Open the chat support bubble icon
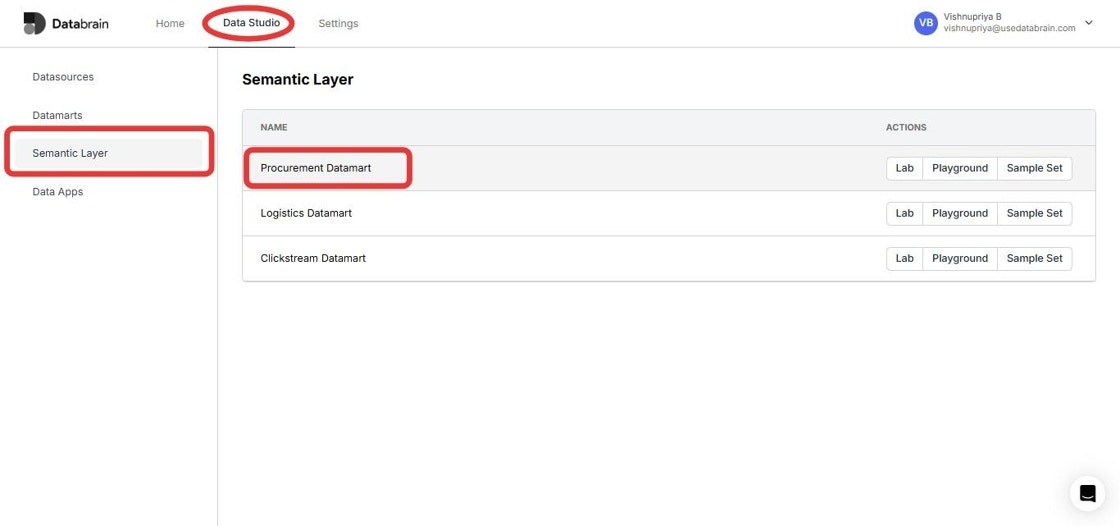 click(1087, 493)
